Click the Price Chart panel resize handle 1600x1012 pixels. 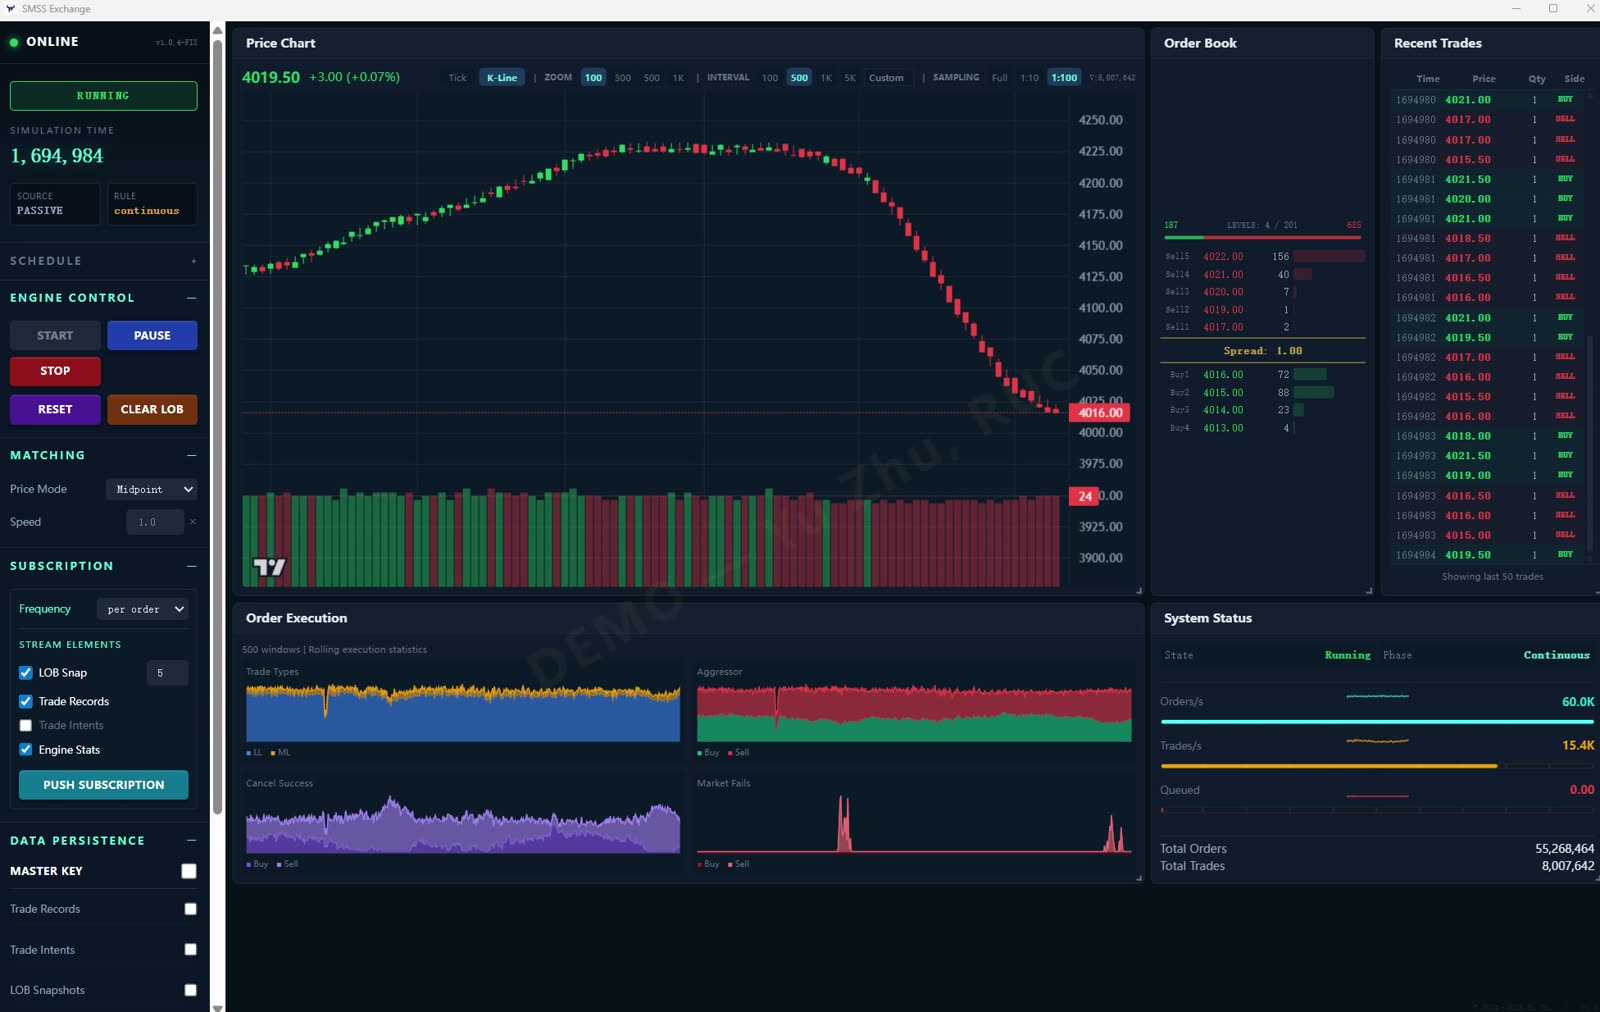[x=1139, y=590]
